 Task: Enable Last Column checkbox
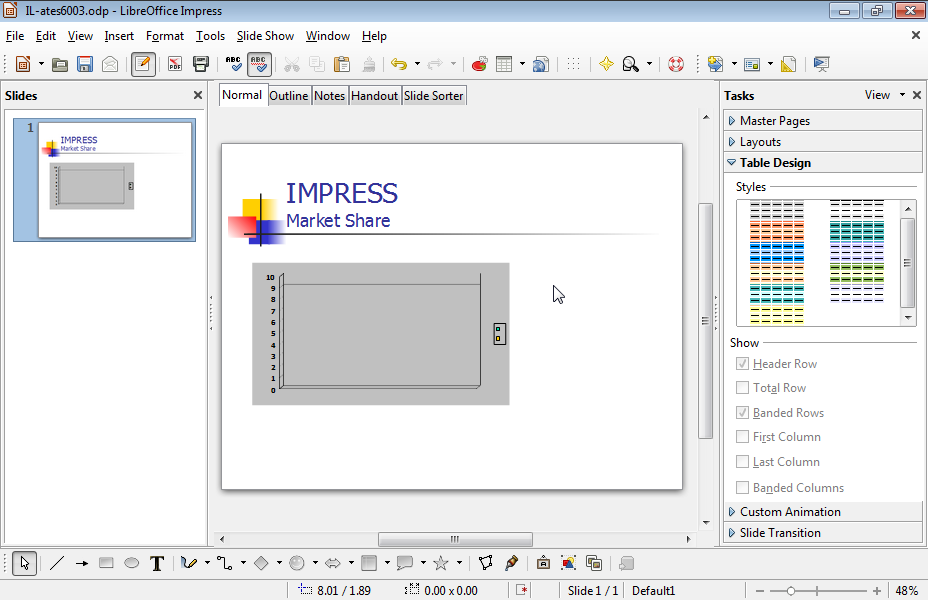coord(742,462)
